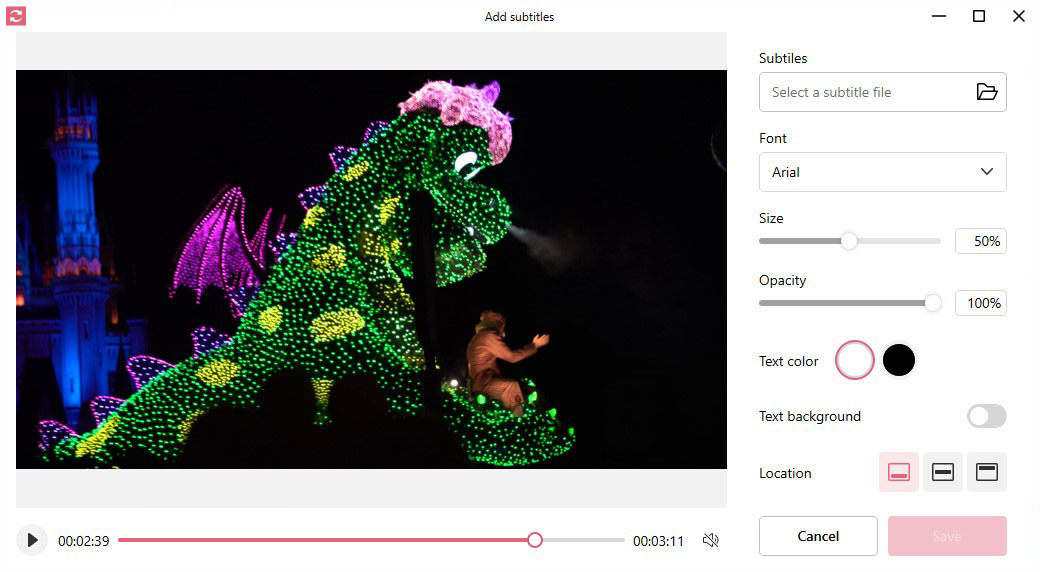Click the video preview frame
1040x572 pixels.
coord(371,269)
